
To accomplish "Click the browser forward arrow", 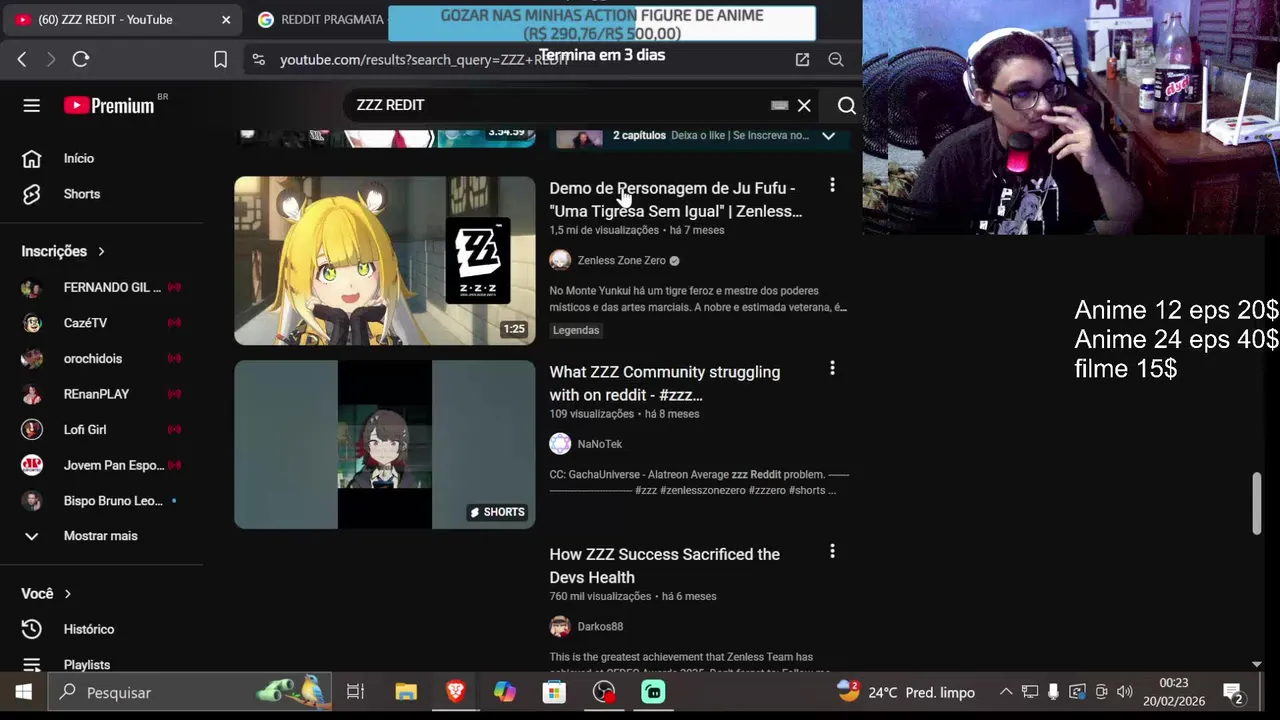I will pyautogui.click(x=51, y=60).
